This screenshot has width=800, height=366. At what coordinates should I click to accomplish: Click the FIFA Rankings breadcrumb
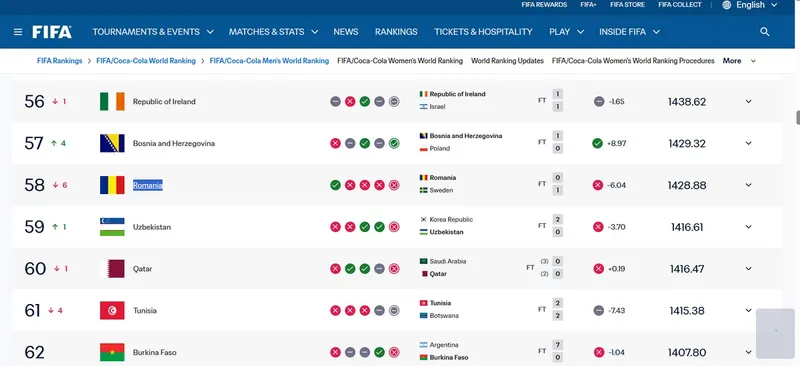pyautogui.click(x=60, y=61)
